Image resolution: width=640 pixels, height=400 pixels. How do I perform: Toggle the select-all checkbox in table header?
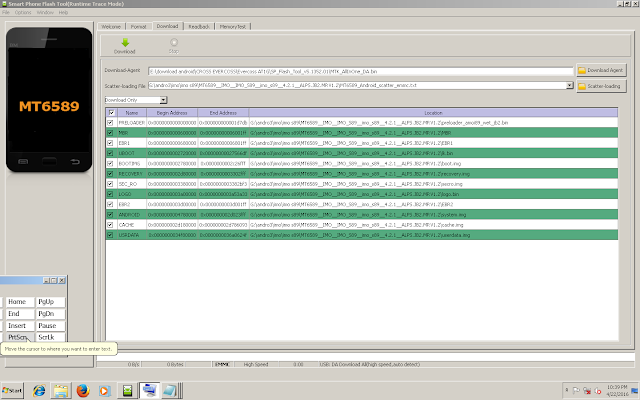point(111,113)
